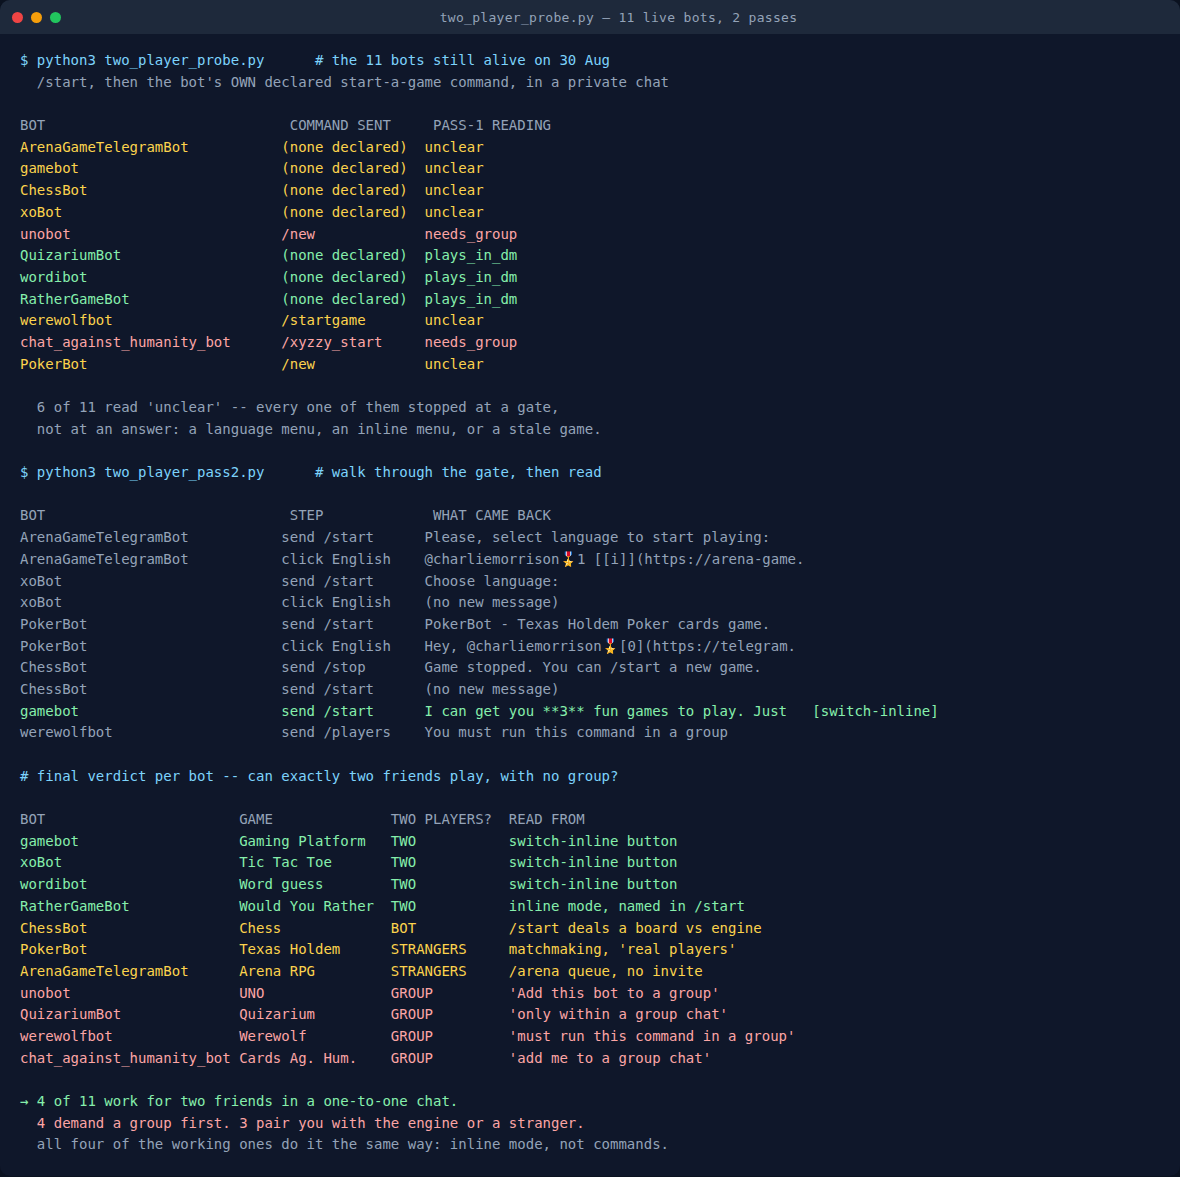
Task: Click 'Please, select language to start playing:'
Action: (x=597, y=537)
